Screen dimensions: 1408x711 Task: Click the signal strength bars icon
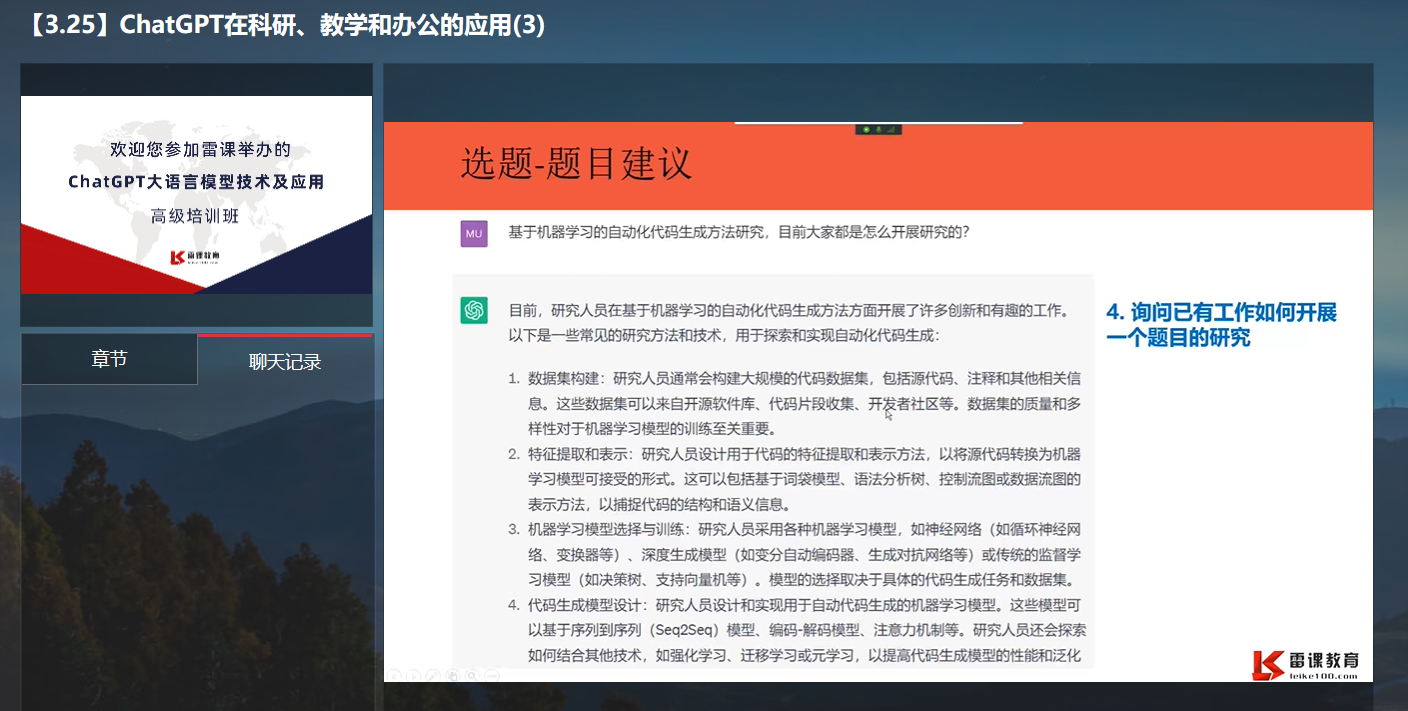(x=892, y=129)
